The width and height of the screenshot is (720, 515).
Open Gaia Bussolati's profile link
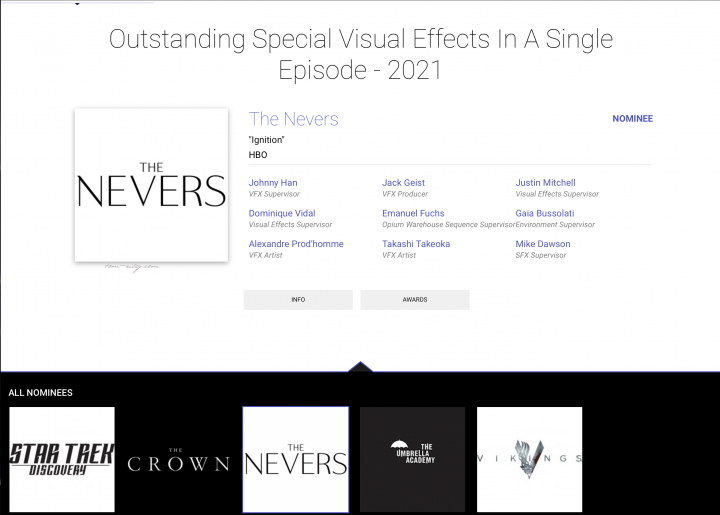(545, 213)
